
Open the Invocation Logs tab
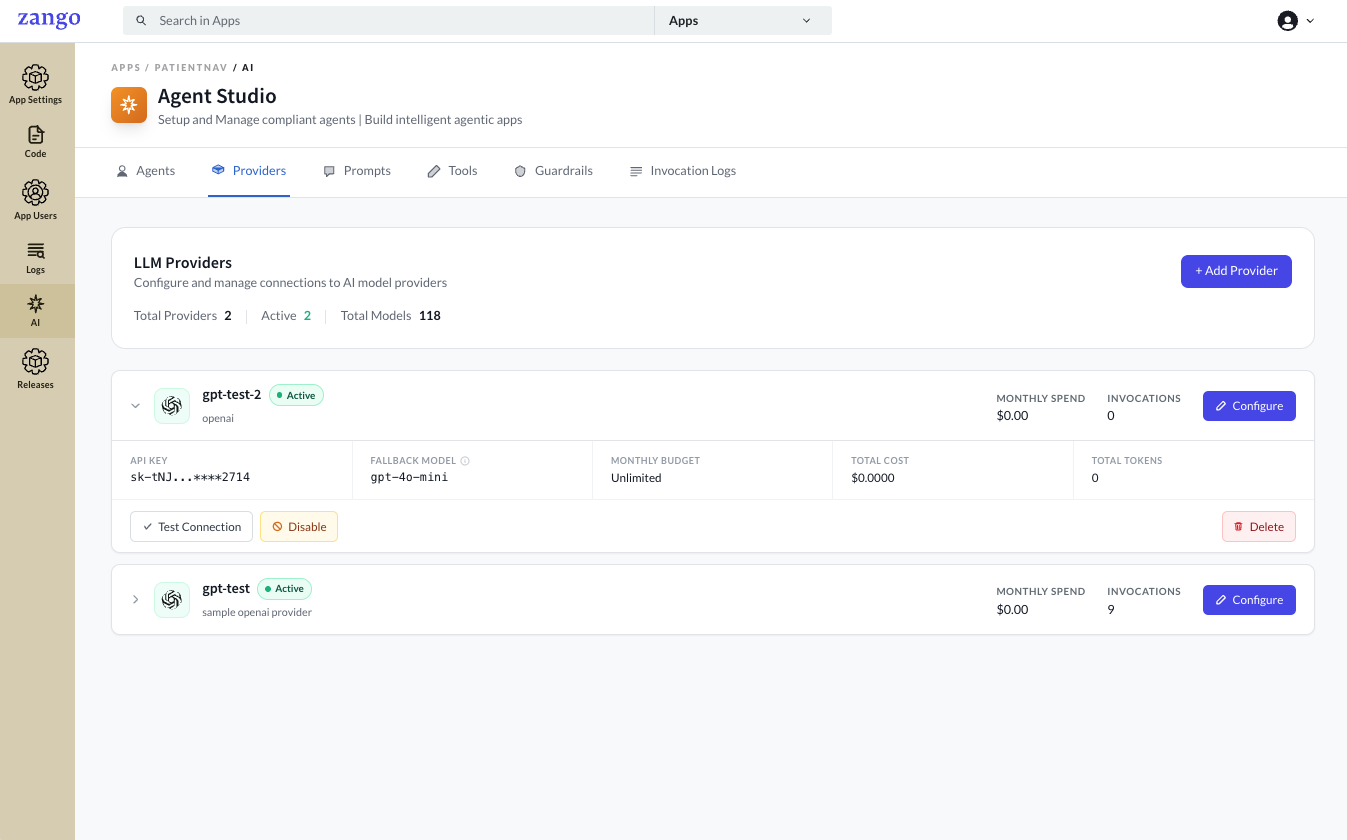[x=683, y=171]
